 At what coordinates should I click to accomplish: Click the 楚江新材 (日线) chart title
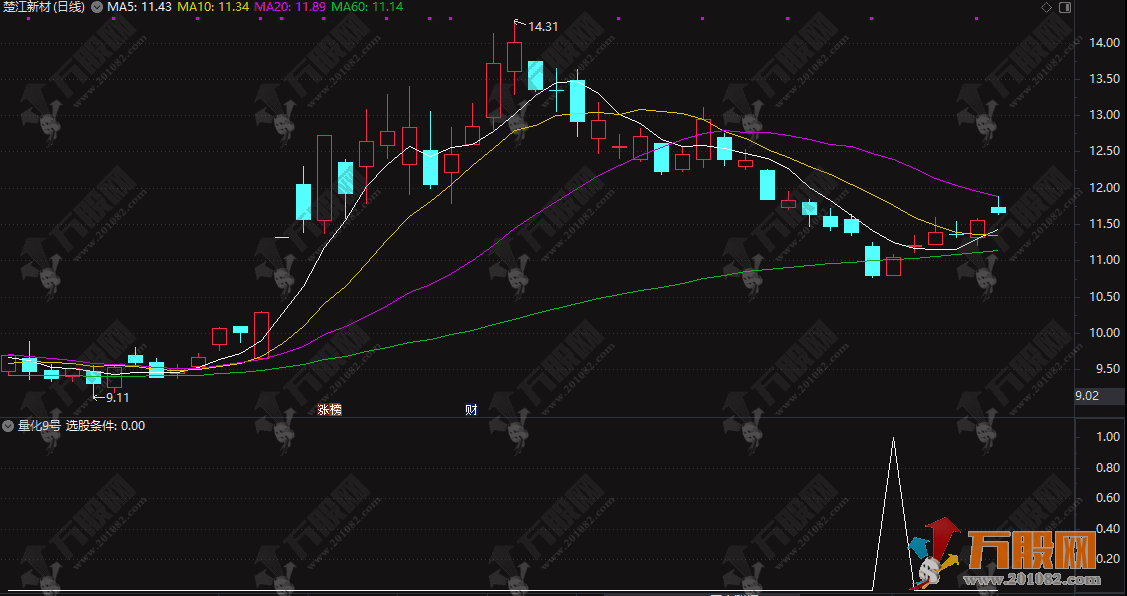[44, 7]
